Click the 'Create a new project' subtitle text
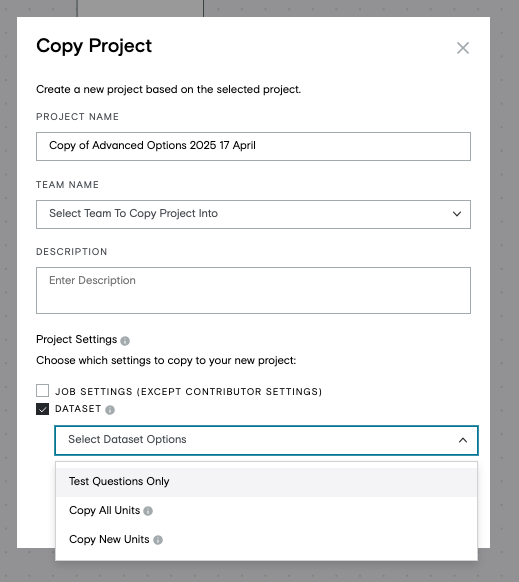Viewport: 519px width, 582px height. [x=168, y=89]
